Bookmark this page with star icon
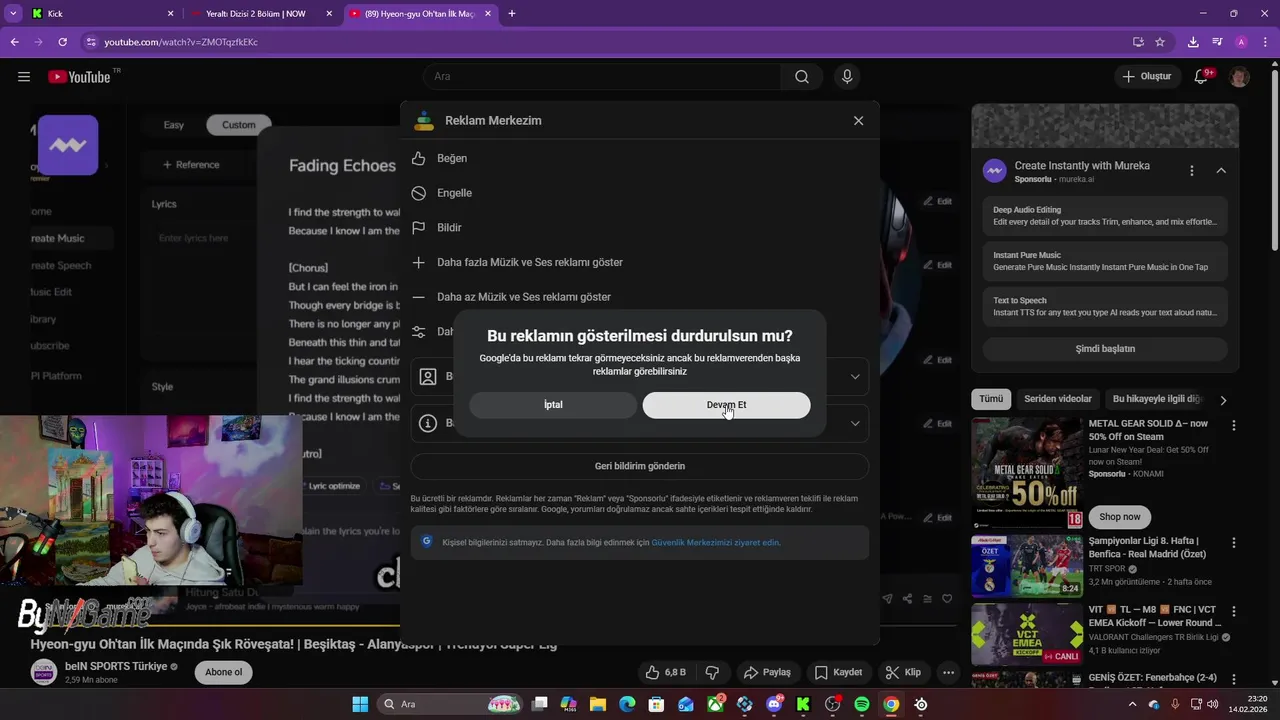1280x720 pixels. coord(1160,42)
